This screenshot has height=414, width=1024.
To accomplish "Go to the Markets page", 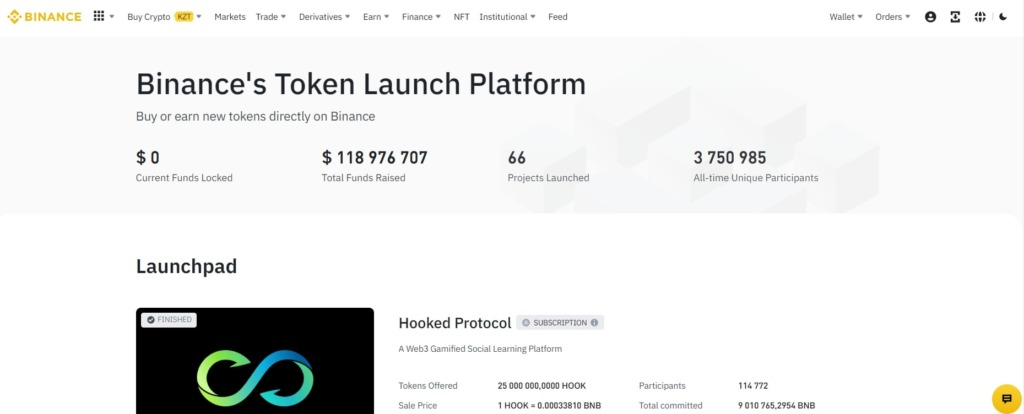I will pos(230,17).
